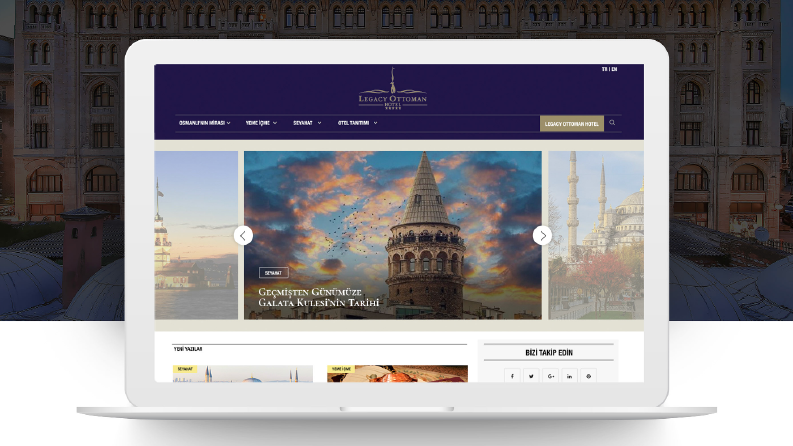The width and height of the screenshot is (793, 446).
Task: Open the search magnifier icon
Action: [x=612, y=122]
